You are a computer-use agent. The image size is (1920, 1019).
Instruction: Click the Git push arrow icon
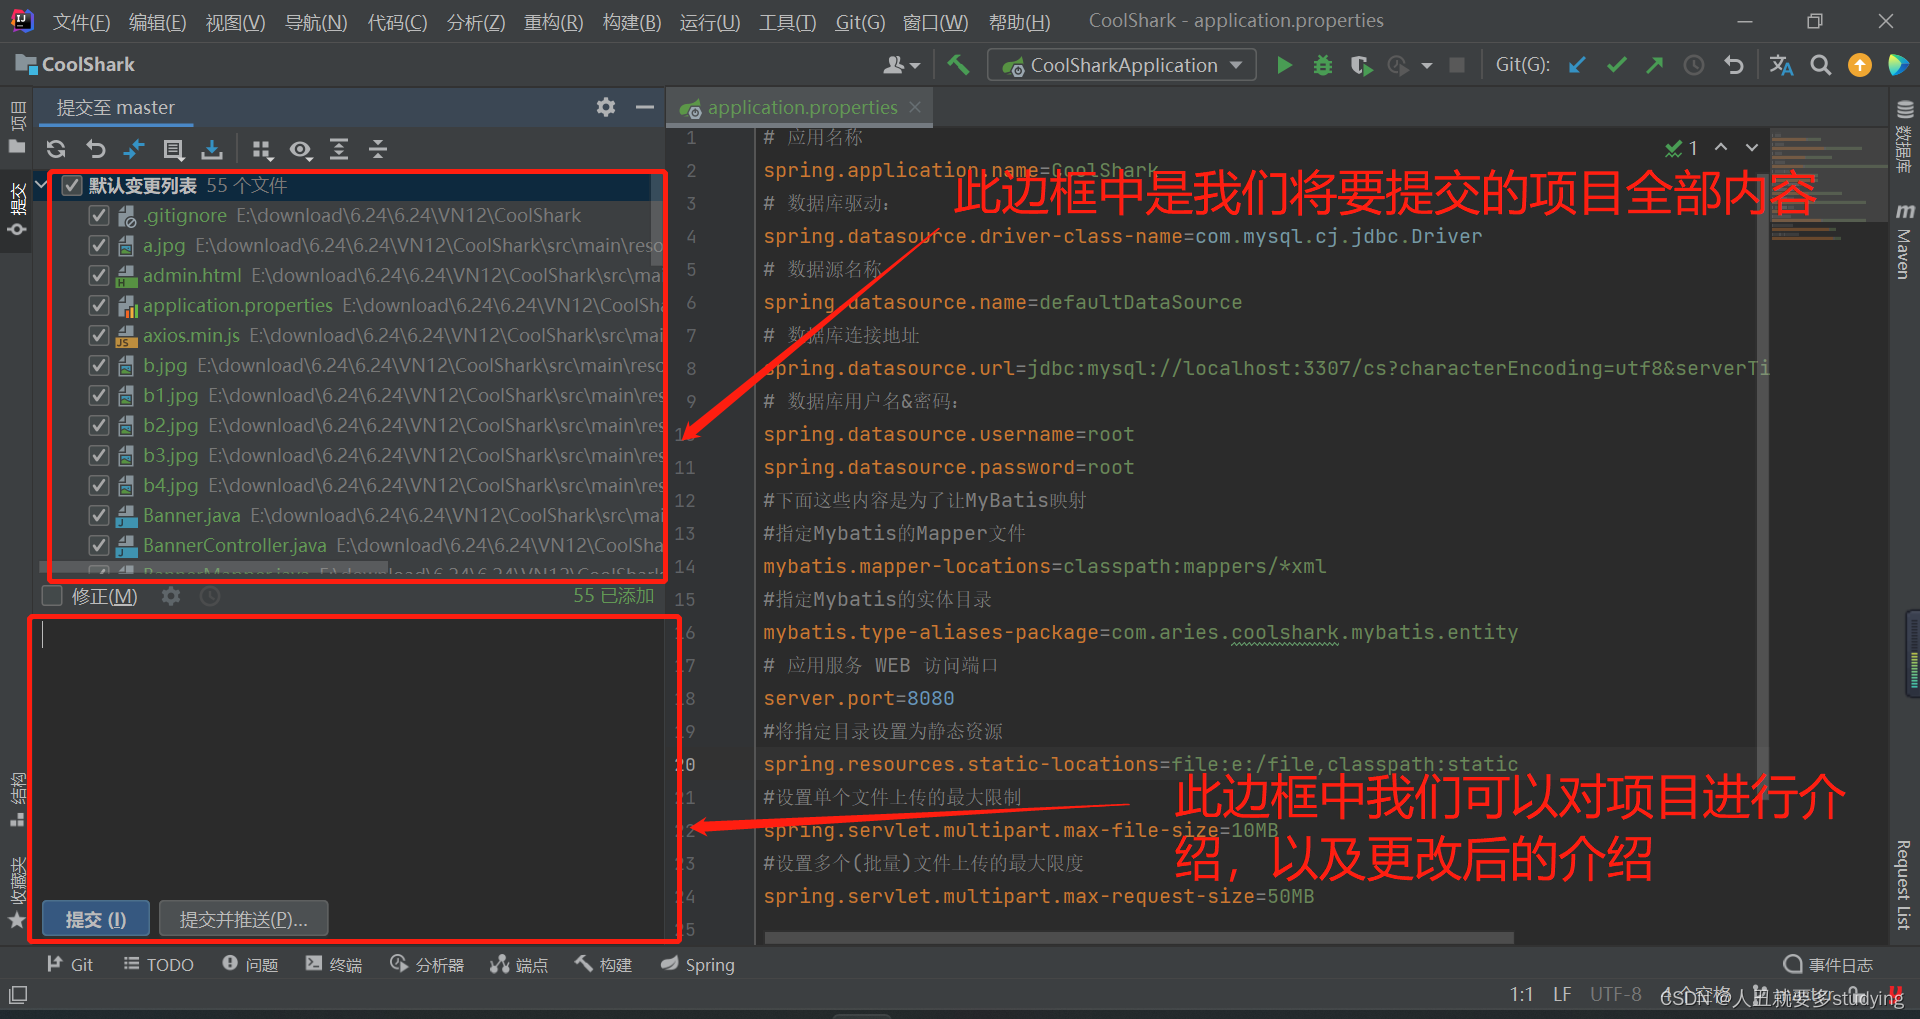1655,65
